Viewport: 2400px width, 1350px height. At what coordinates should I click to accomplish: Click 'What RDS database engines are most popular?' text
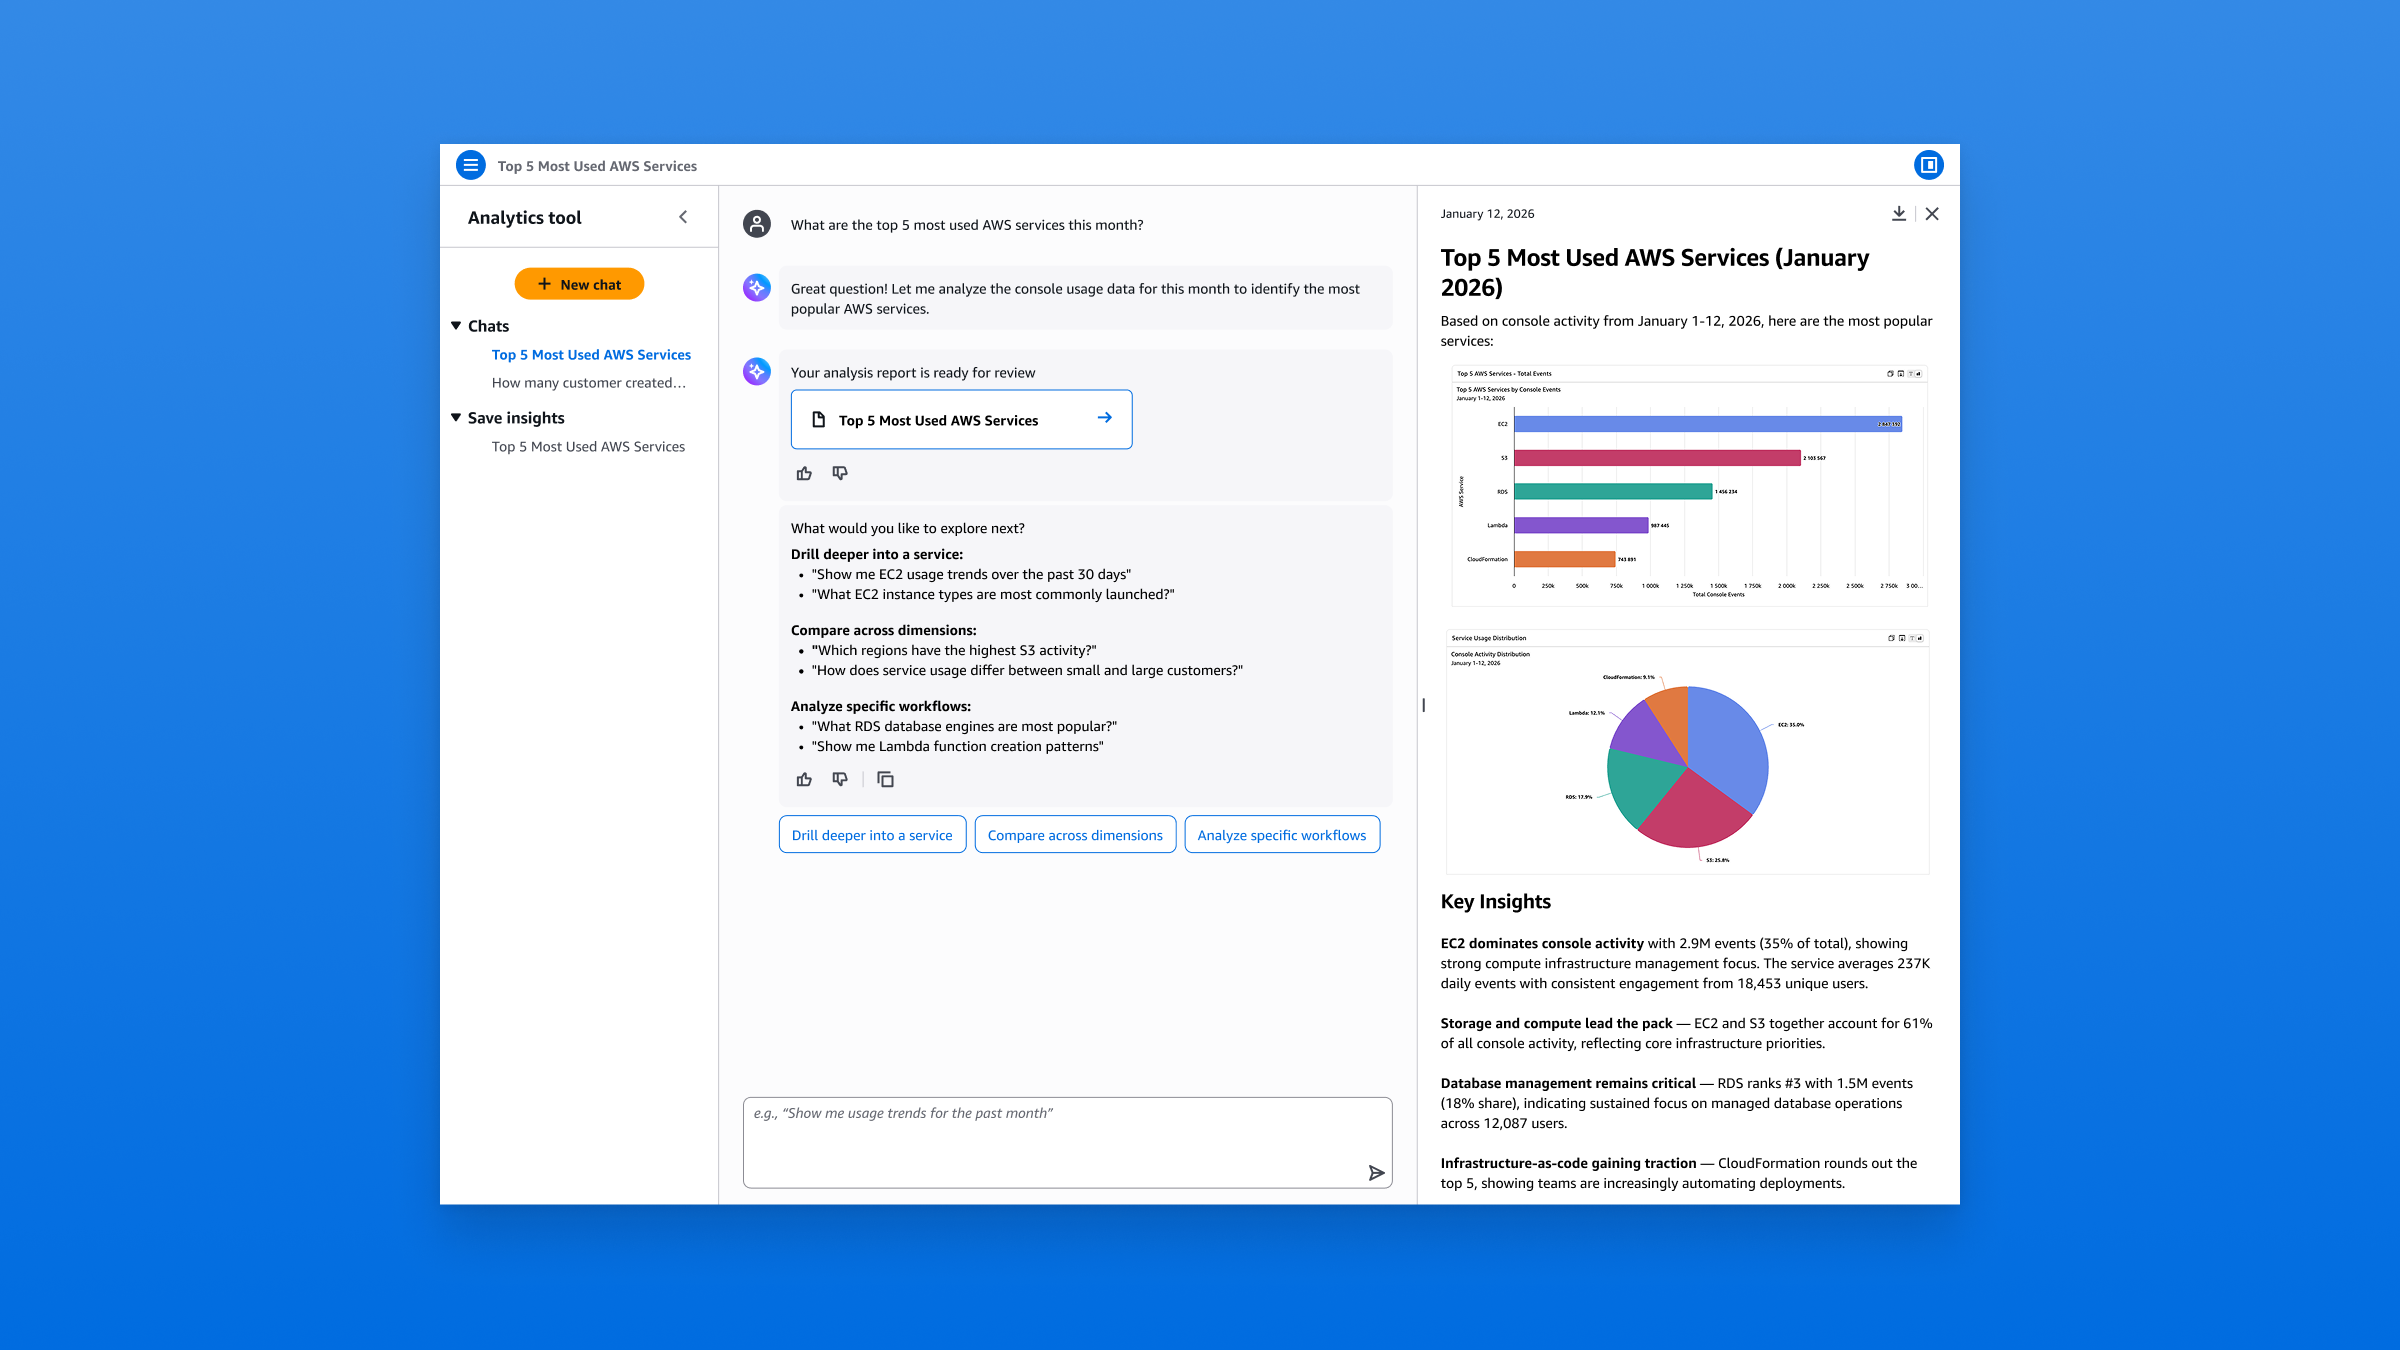(x=964, y=727)
